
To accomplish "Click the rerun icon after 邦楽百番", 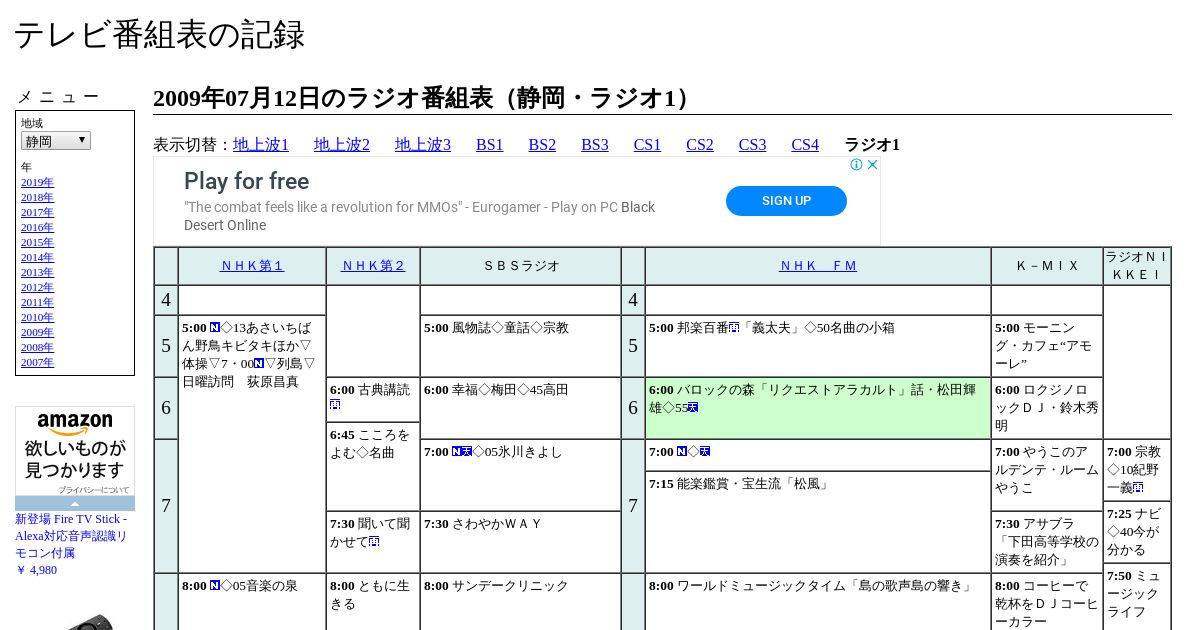I will (734, 328).
